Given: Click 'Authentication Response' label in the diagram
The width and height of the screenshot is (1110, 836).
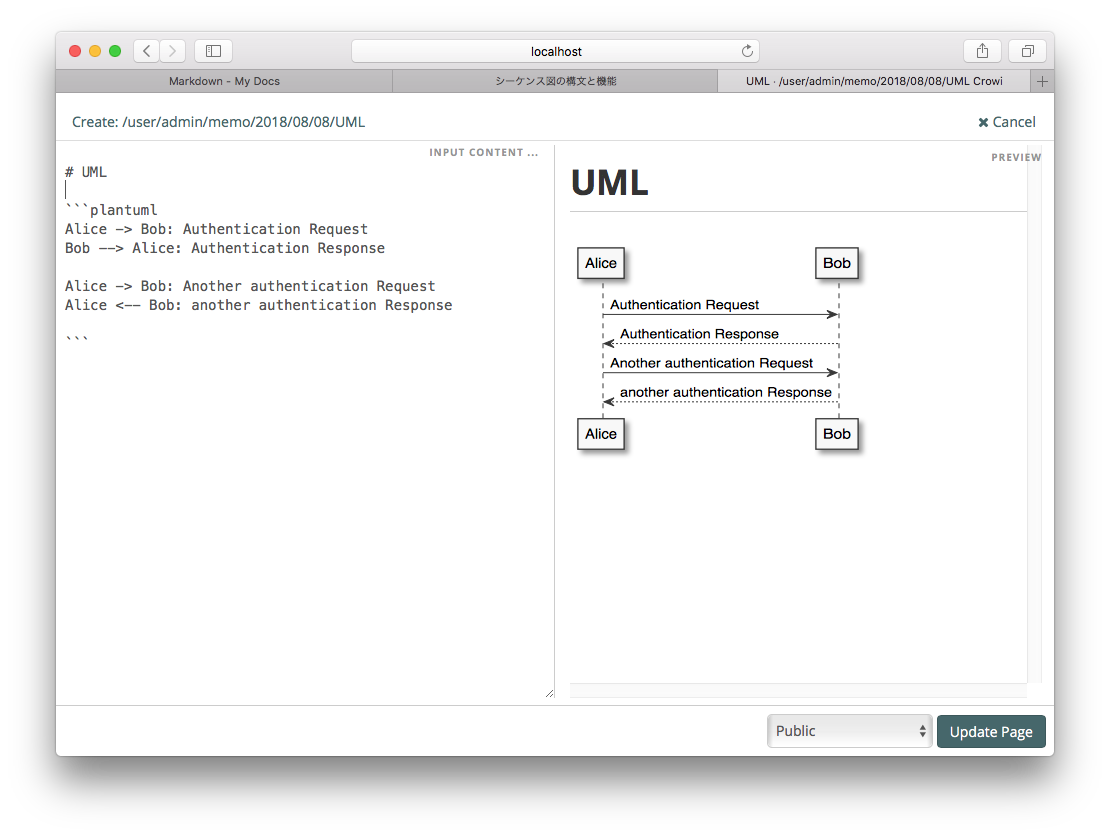Looking at the screenshot, I should pyautogui.click(x=699, y=334).
